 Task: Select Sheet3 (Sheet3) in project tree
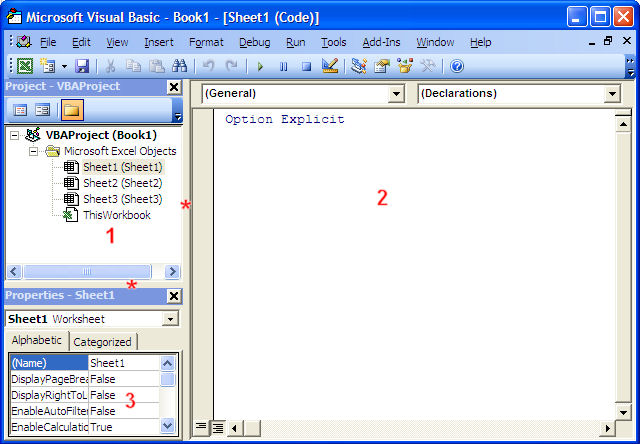[122, 199]
